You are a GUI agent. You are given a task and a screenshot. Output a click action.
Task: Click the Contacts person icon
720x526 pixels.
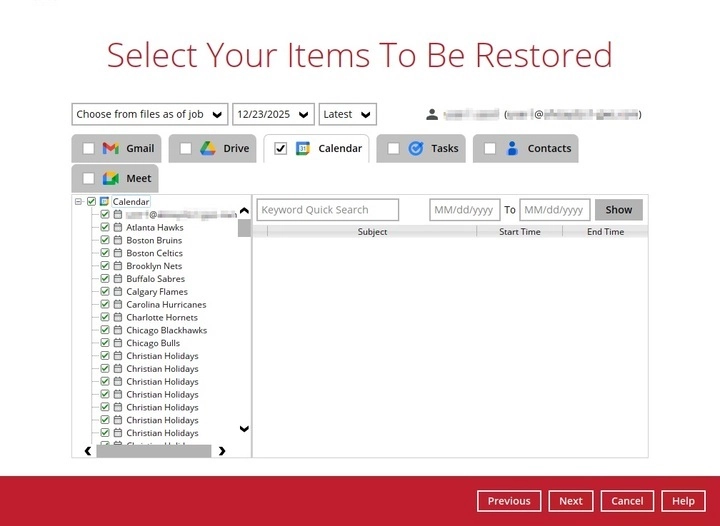point(512,148)
